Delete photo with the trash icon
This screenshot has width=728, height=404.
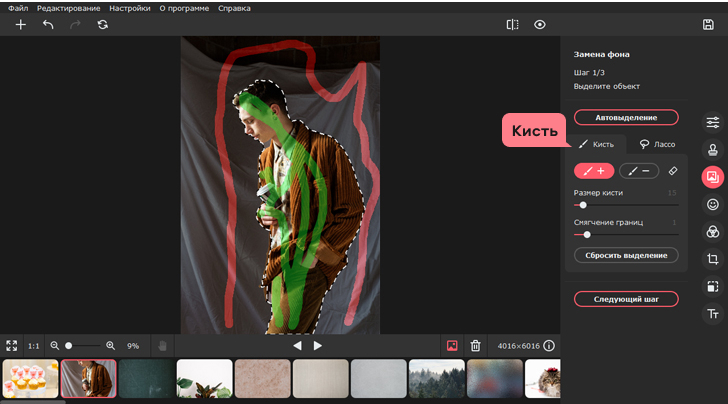click(x=476, y=345)
